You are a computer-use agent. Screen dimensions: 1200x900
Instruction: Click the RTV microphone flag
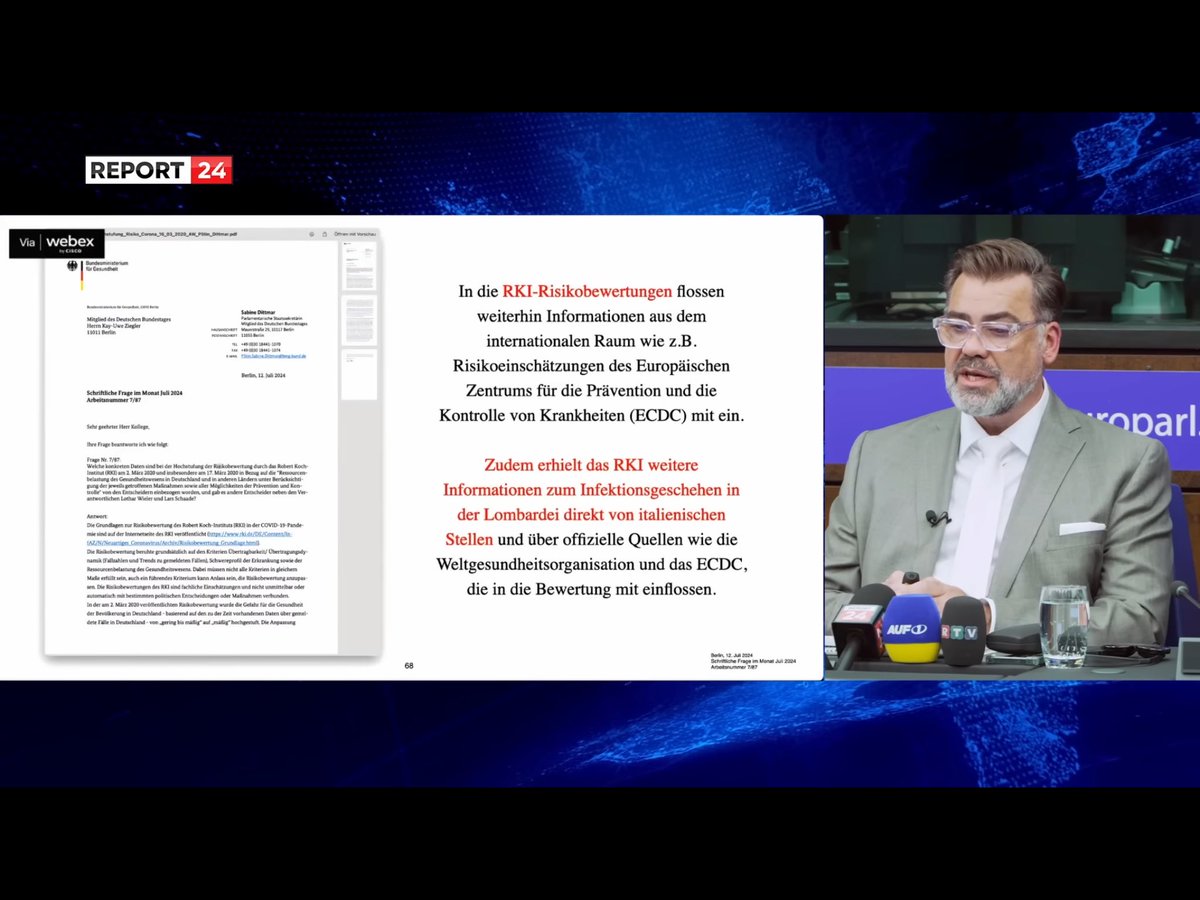(964, 631)
